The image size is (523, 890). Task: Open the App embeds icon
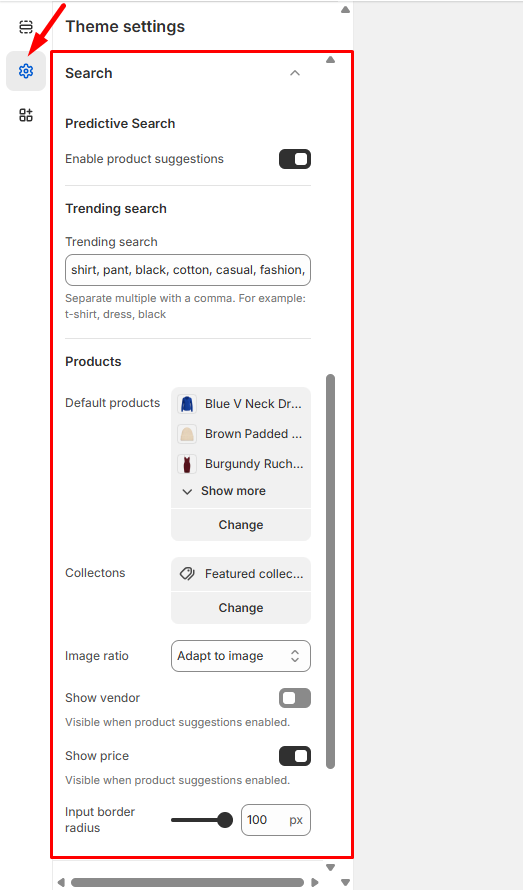click(x=26, y=115)
